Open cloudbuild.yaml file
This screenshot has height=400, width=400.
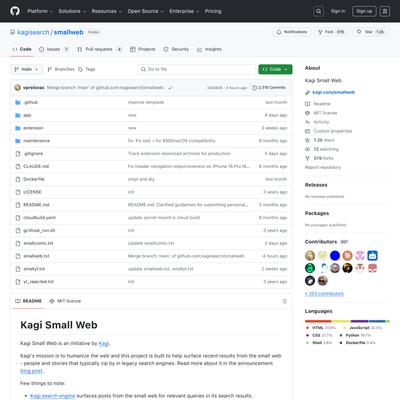(39, 218)
